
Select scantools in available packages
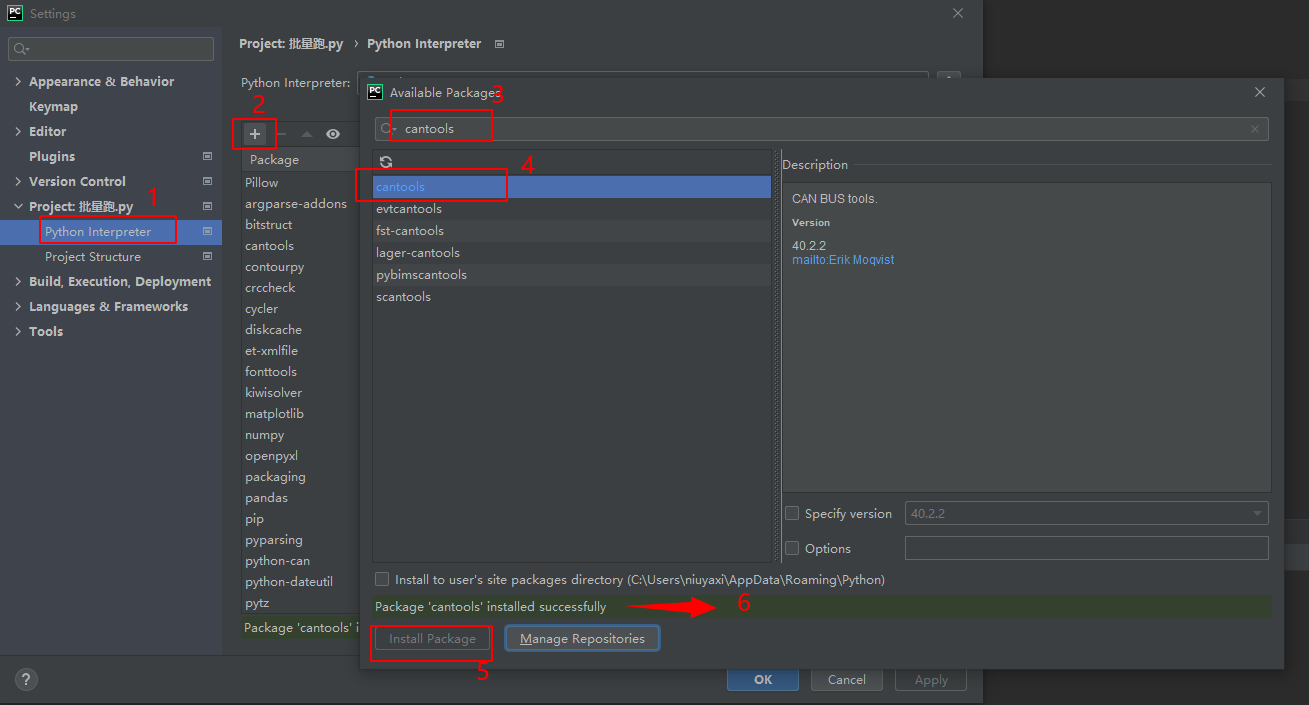click(x=571, y=297)
